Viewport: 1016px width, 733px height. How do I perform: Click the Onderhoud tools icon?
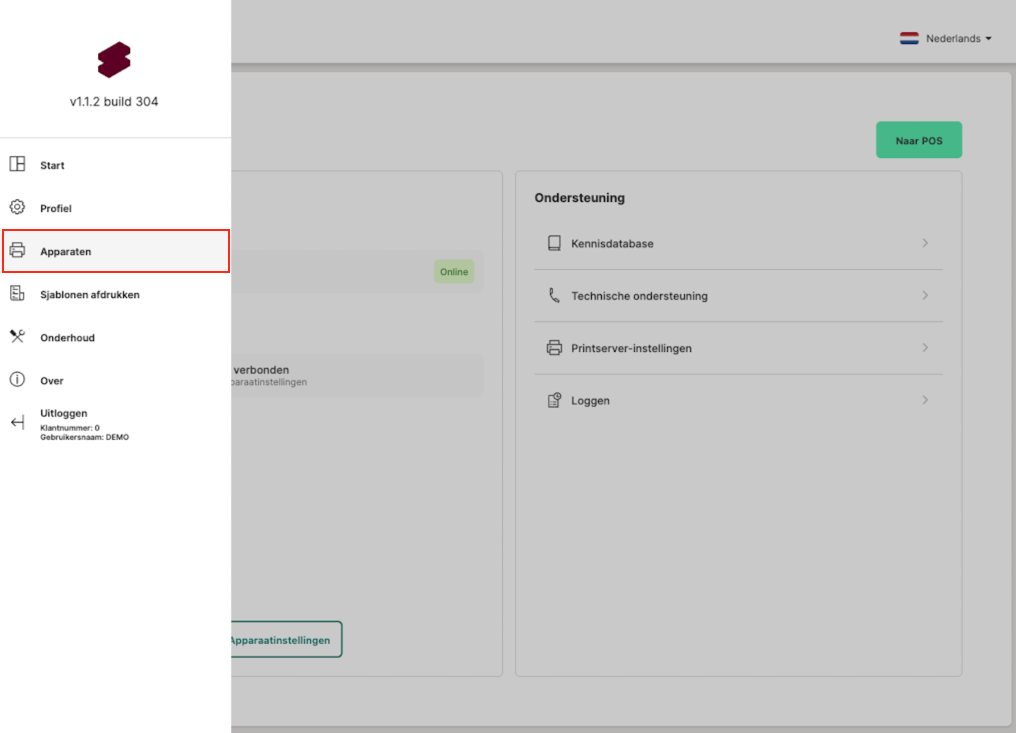(x=17, y=337)
